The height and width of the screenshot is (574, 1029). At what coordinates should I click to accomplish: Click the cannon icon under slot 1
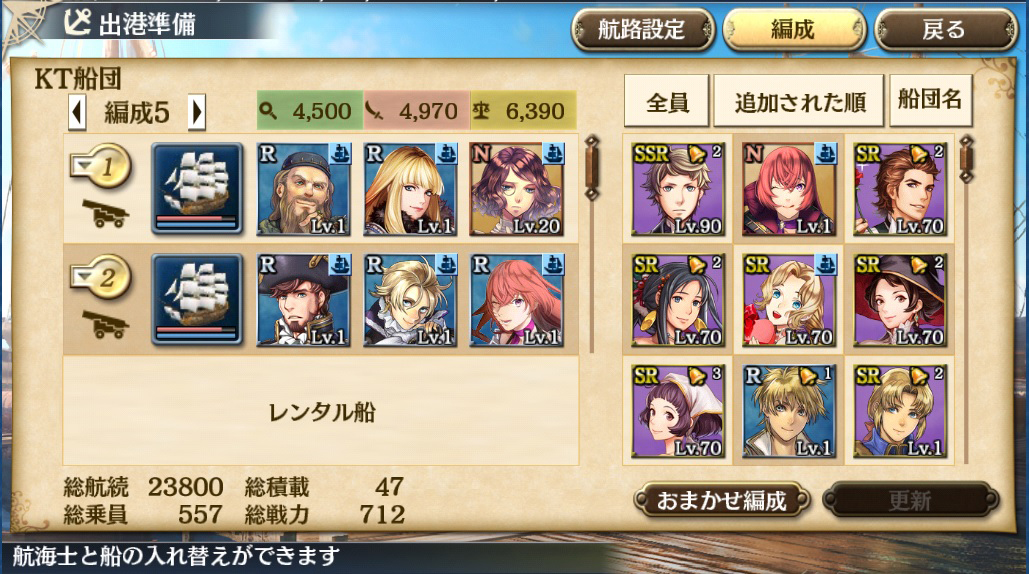[105, 214]
